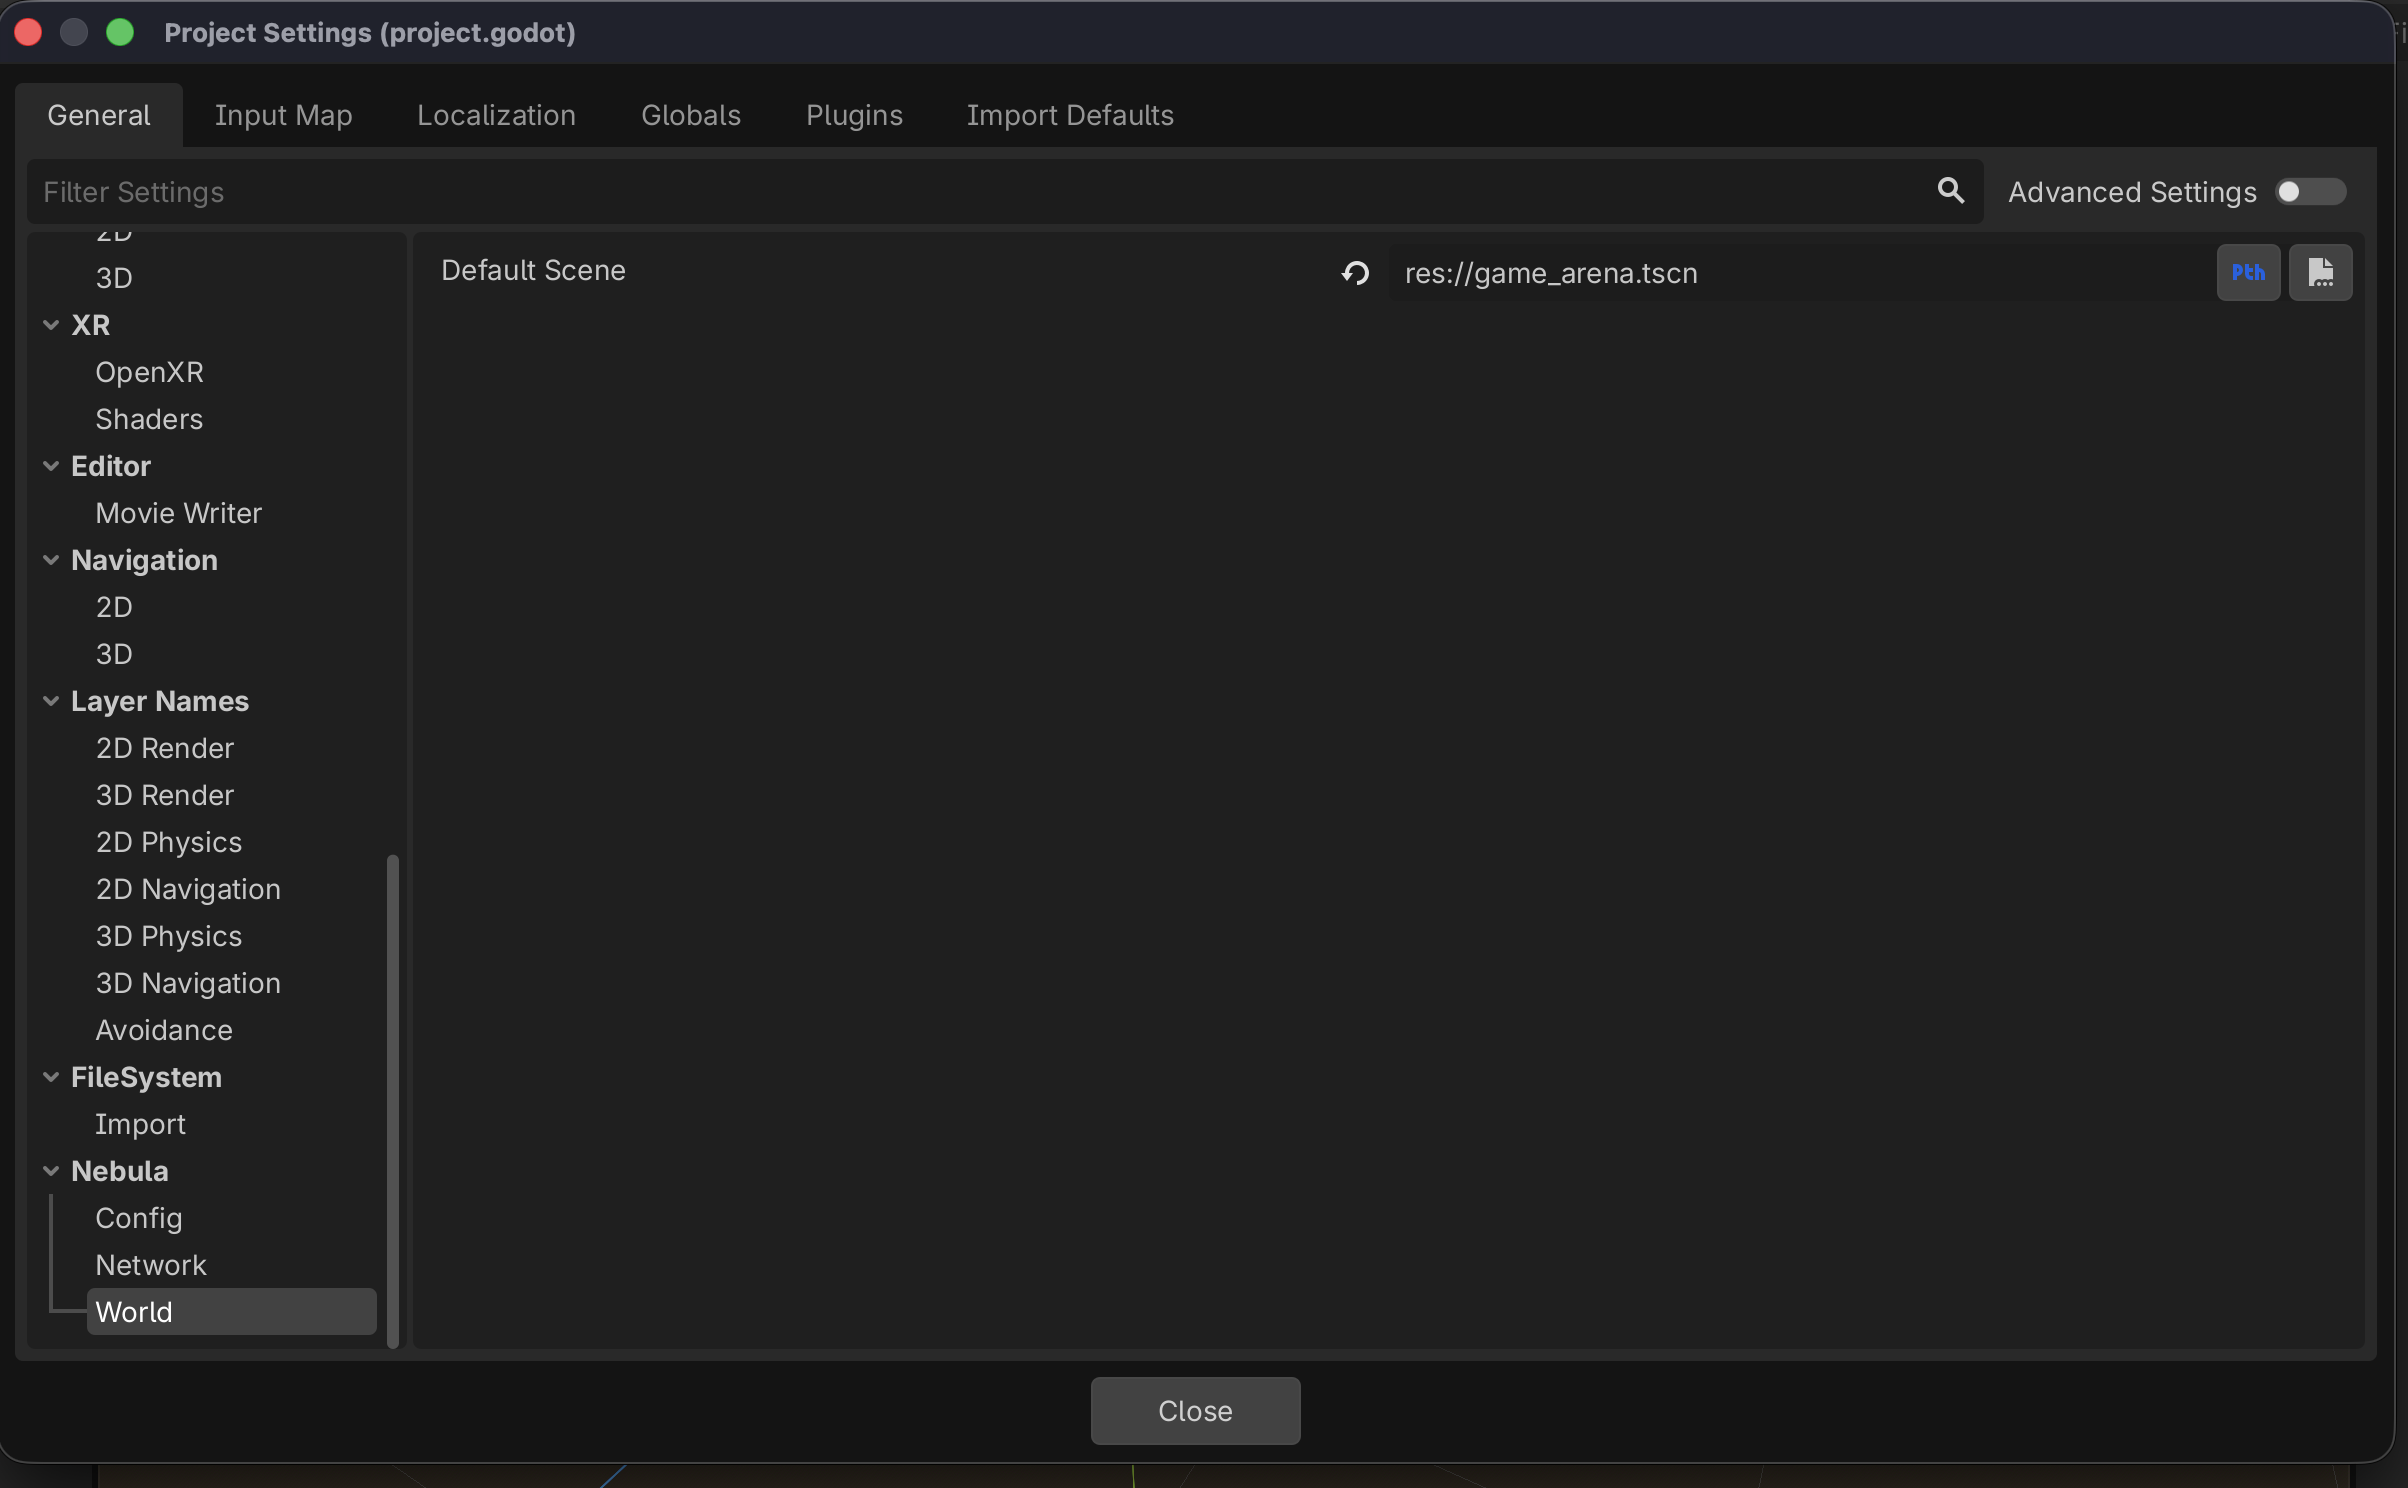Switch to Import Defaults tab
2408x1488 pixels.
pos(1069,116)
